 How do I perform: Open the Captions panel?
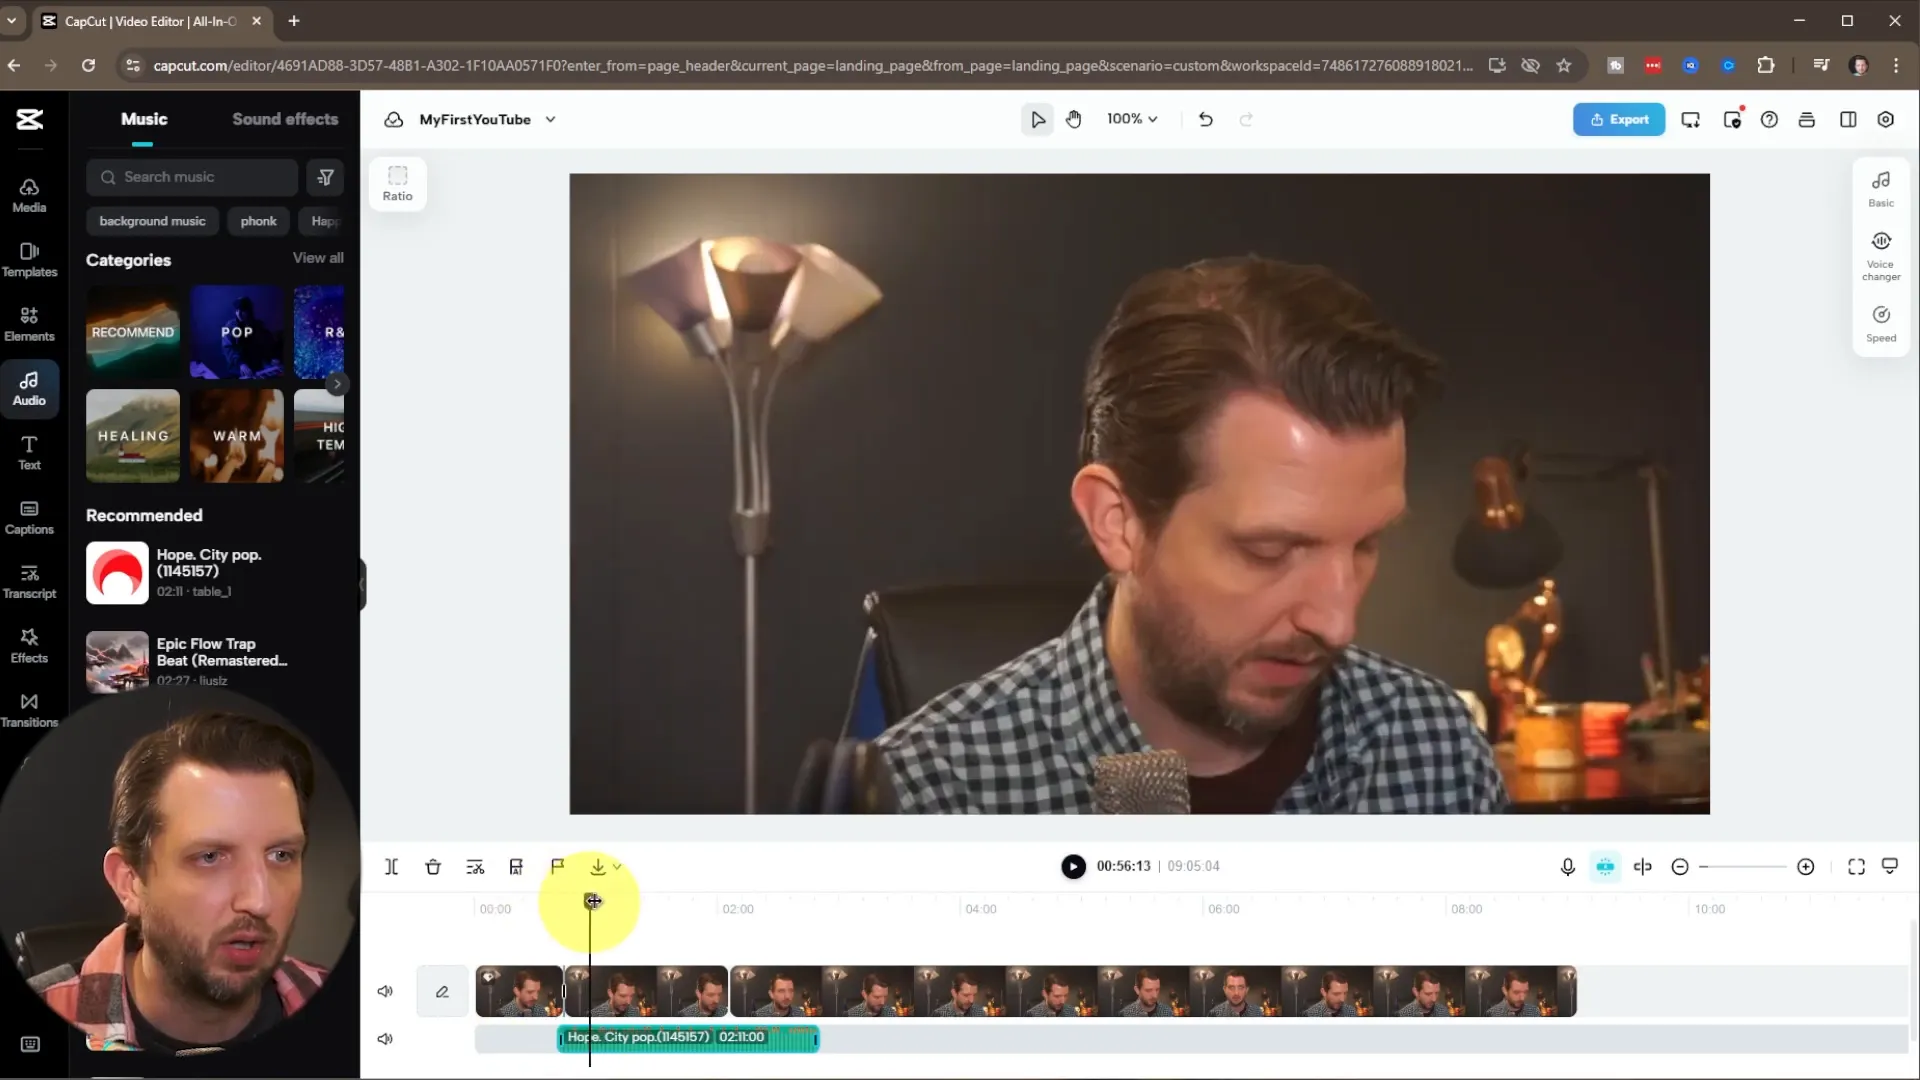[x=29, y=517]
